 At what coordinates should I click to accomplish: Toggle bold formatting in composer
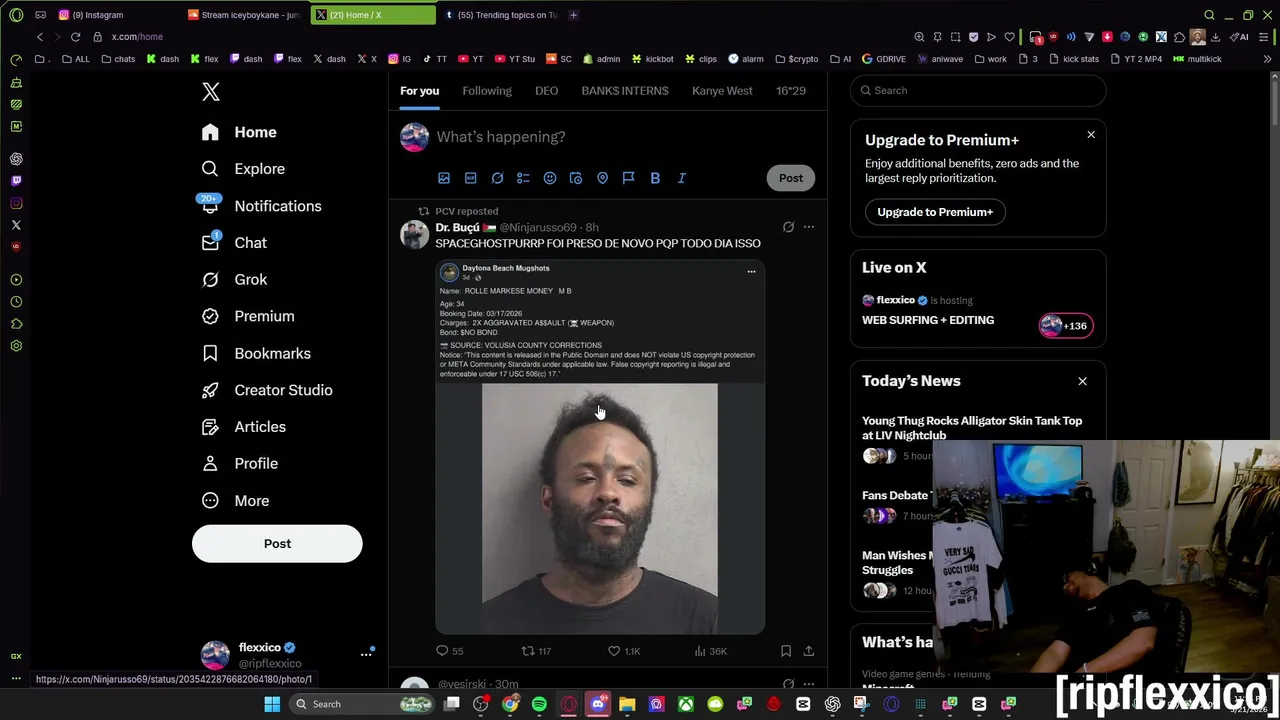pyautogui.click(x=655, y=178)
